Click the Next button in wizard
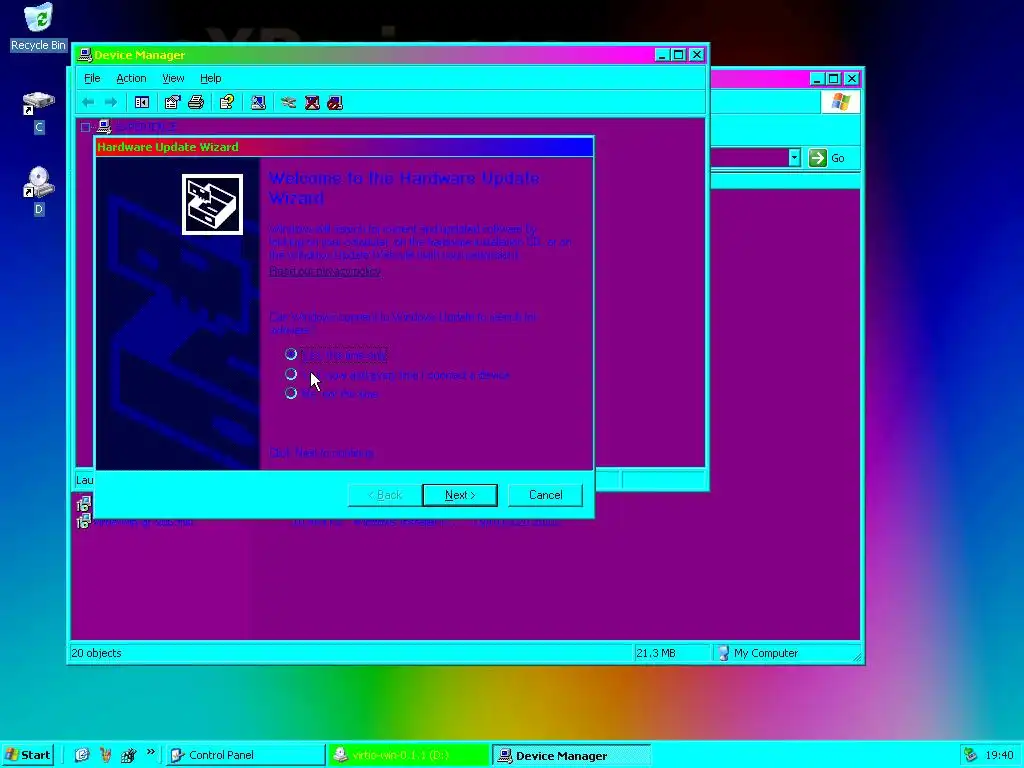This screenshot has width=1024, height=768. pos(460,495)
